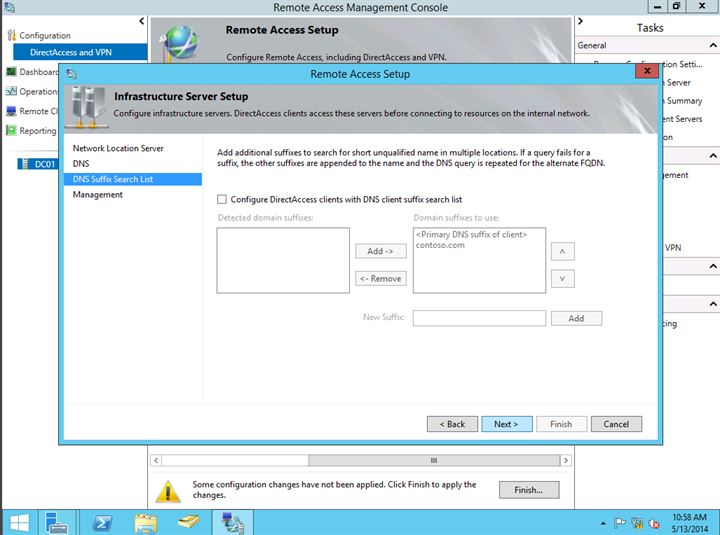Click the network tray icon
The width and height of the screenshot is (720, 535).
(637, 523)
